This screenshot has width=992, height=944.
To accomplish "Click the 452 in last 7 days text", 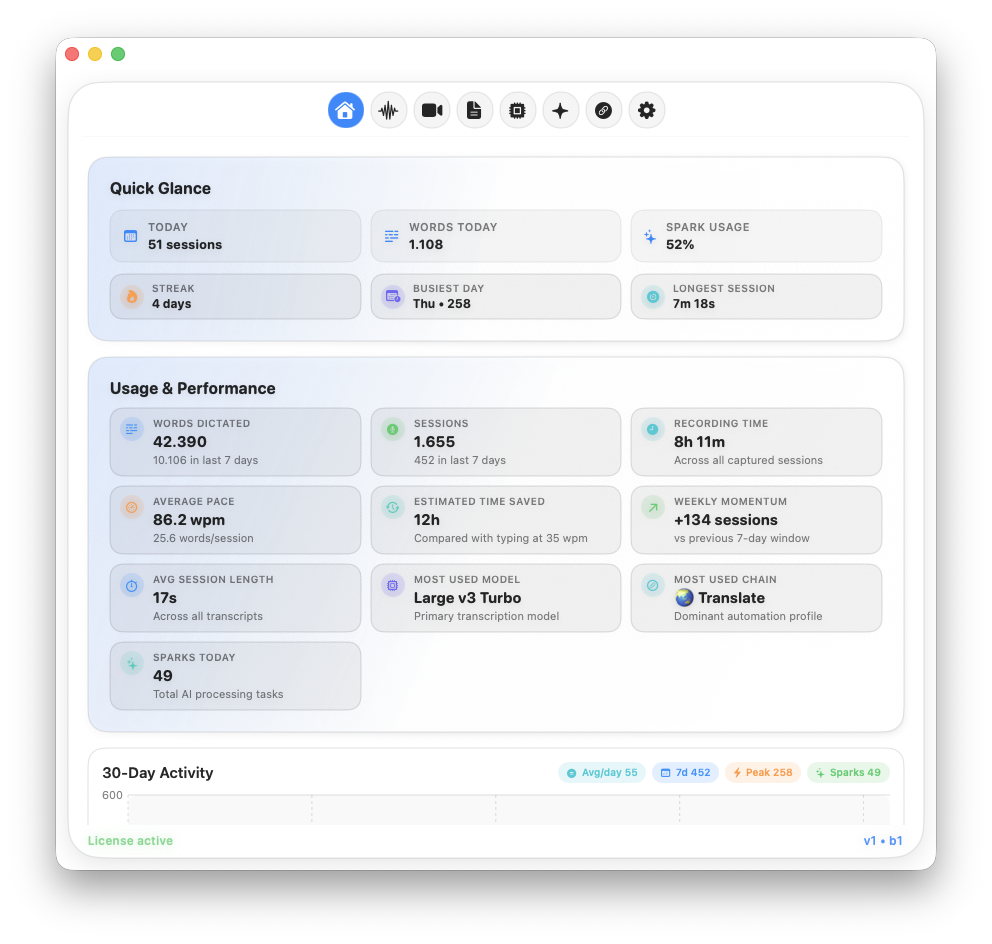I will click(460, 461).
